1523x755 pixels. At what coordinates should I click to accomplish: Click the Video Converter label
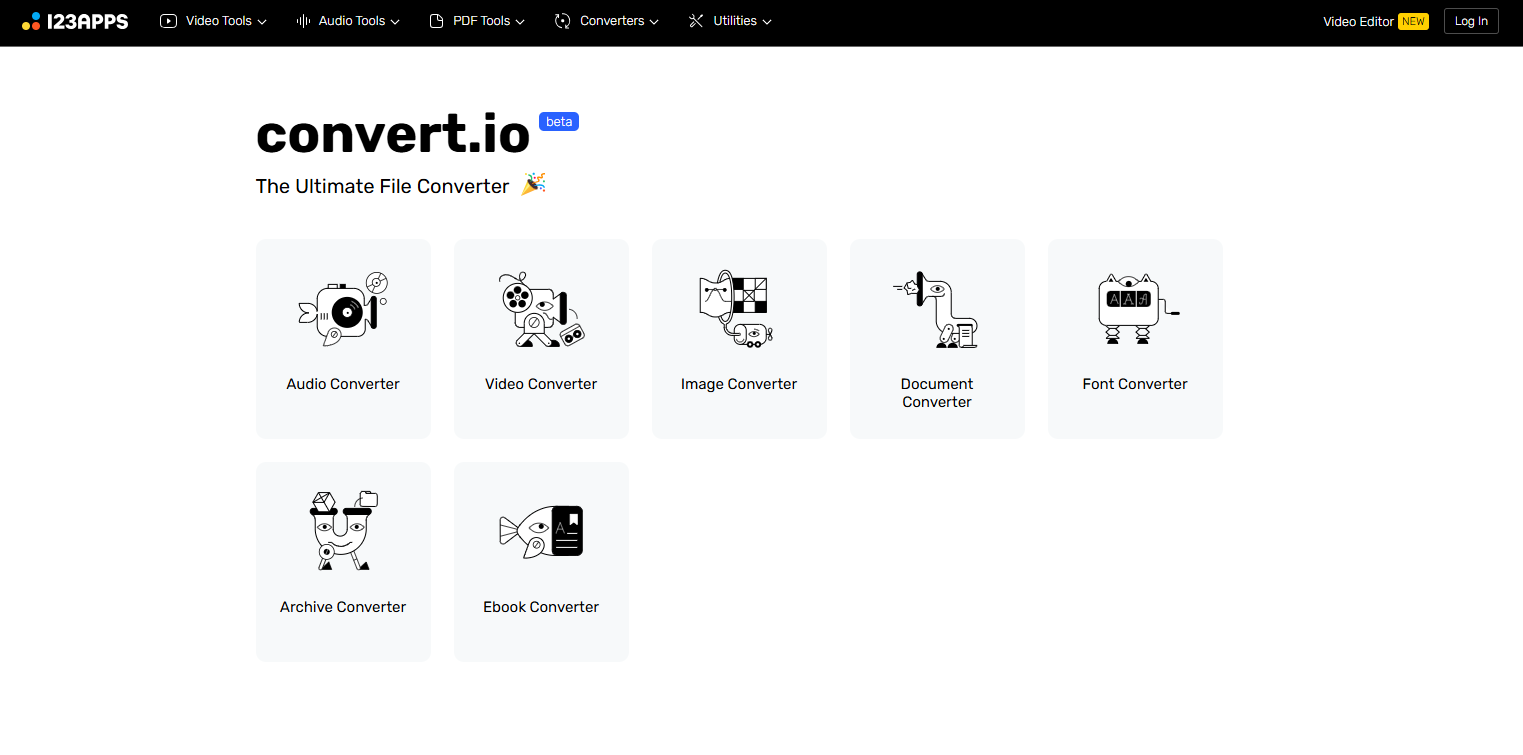click(x=541, y=384)
